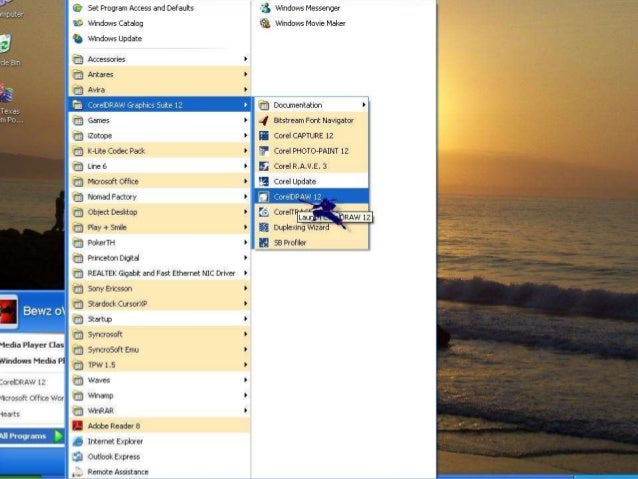
Task: Open the PokerTH program group
Action: [160, 243]
